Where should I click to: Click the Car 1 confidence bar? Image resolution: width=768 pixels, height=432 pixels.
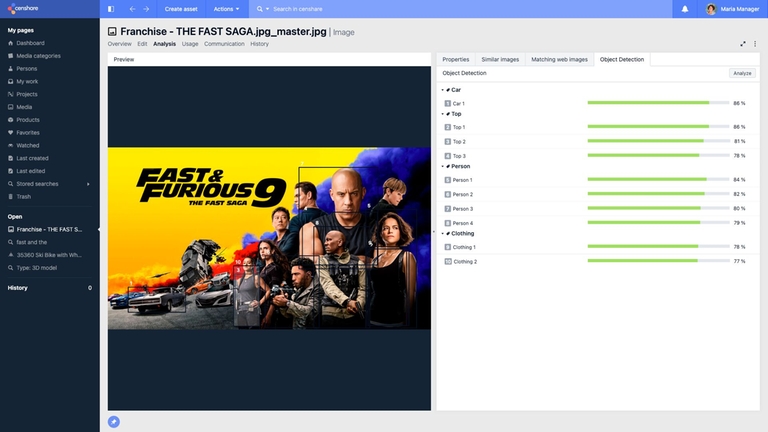[658, 103]
